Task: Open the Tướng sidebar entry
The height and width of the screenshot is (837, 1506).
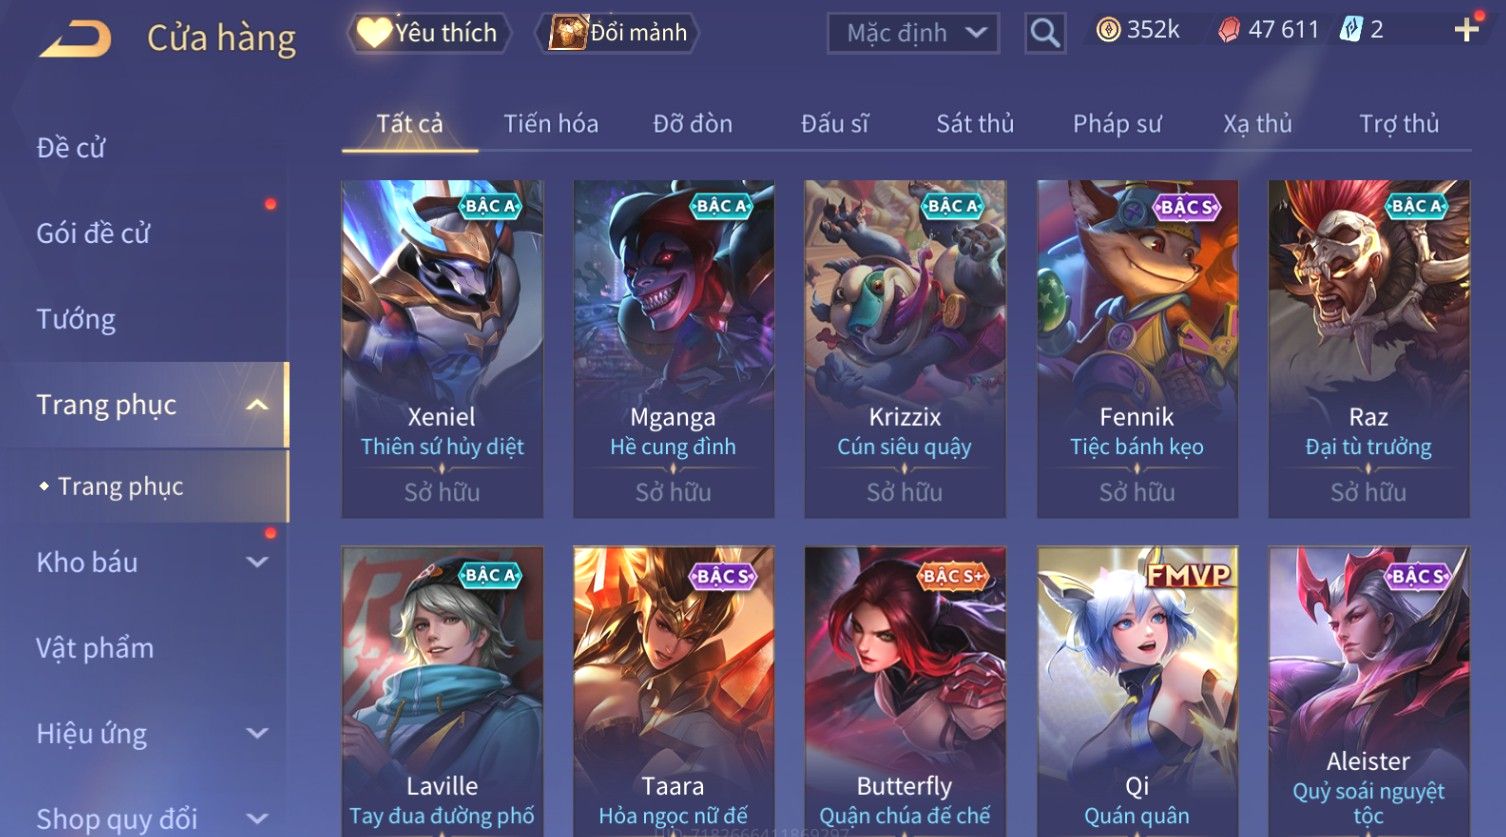Action: 76,319
